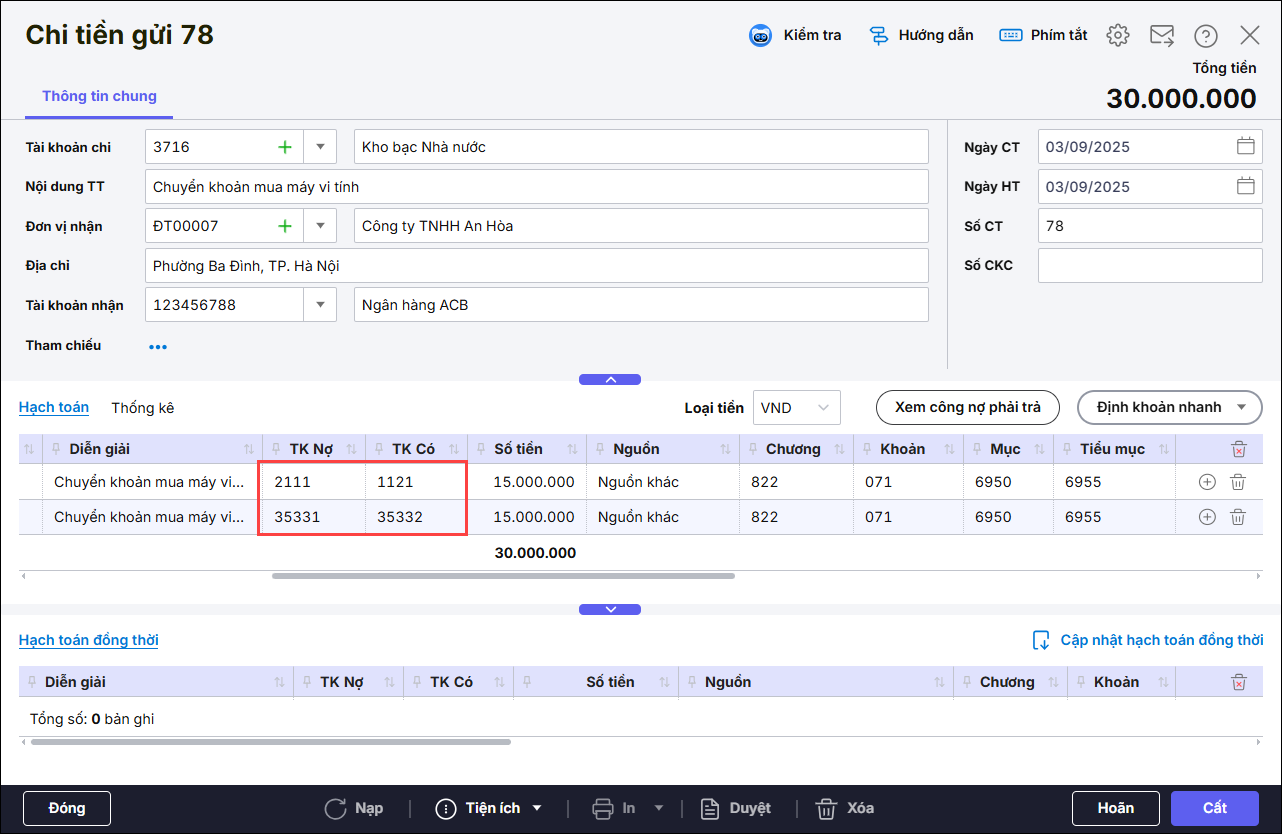Screen dimensions: 1282x834
Task: Open calendar picker for Ngày CT
Action: click(x=1245, y=146)
